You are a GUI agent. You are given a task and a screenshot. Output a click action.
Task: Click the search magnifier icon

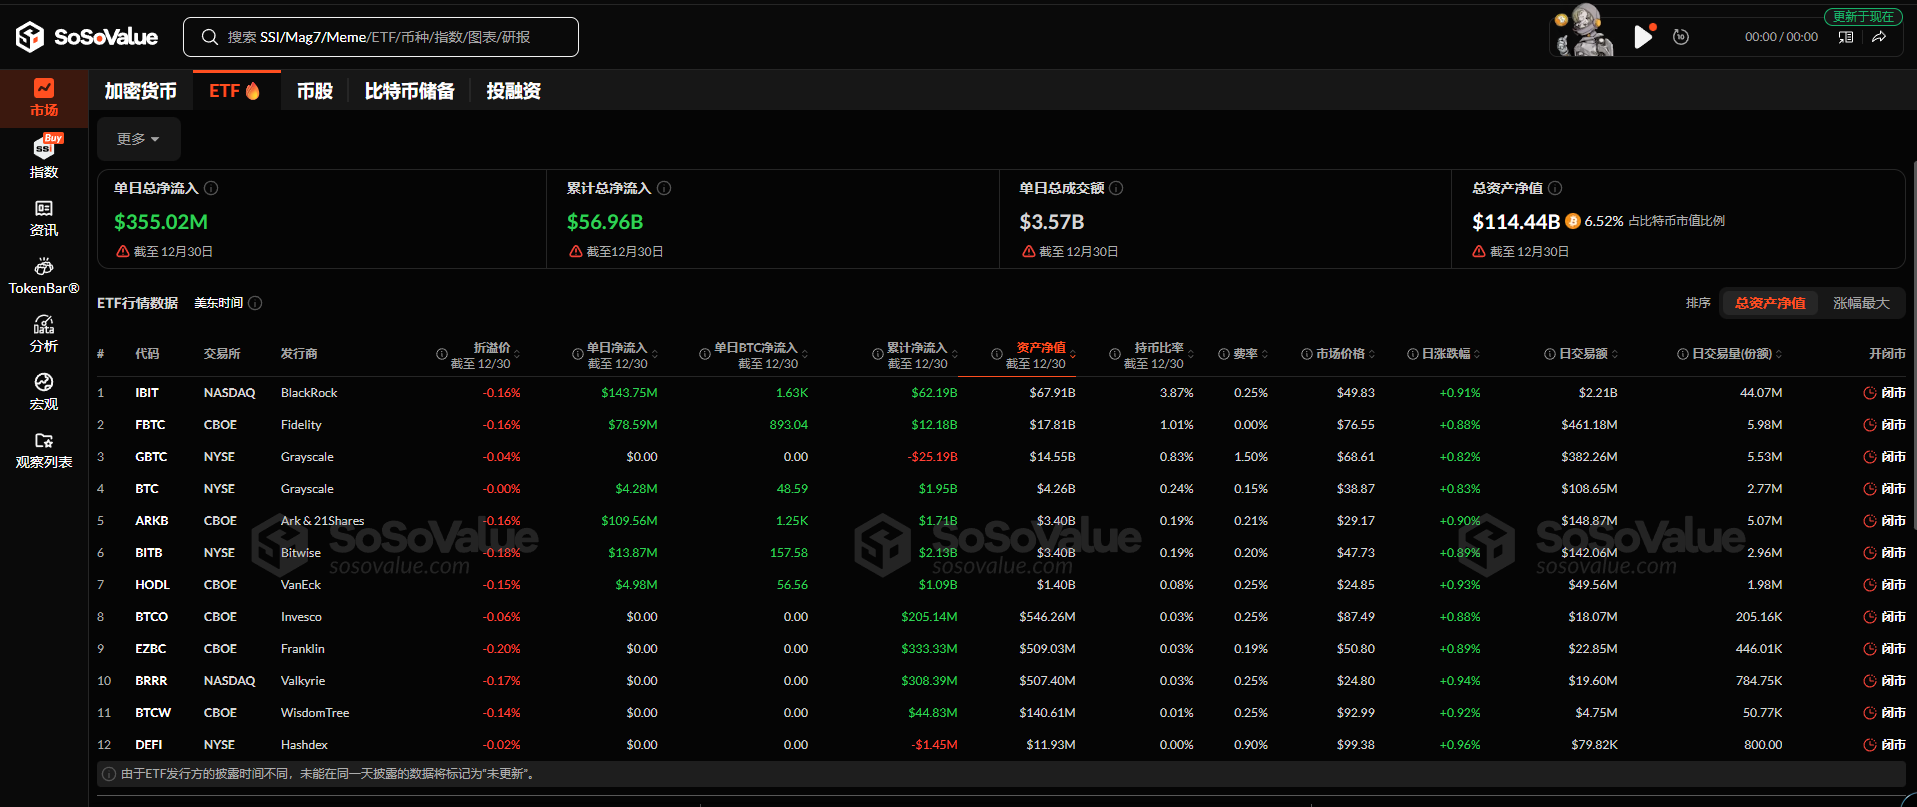210,37
